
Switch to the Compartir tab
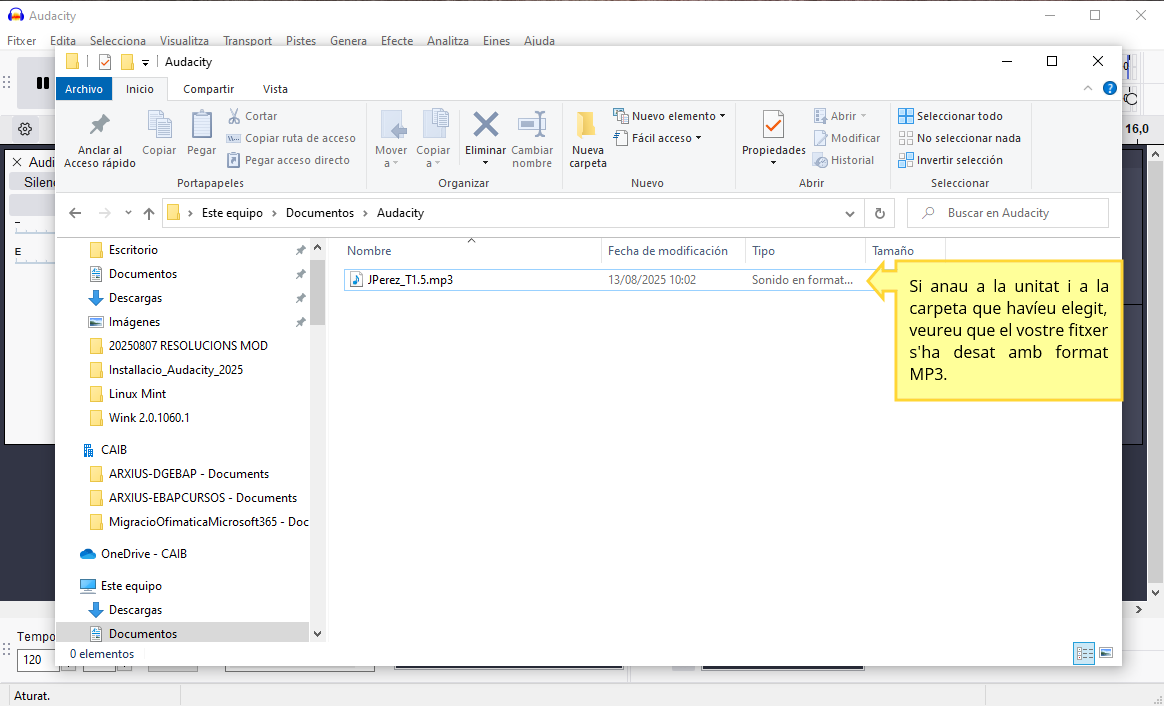pos(209,89)
